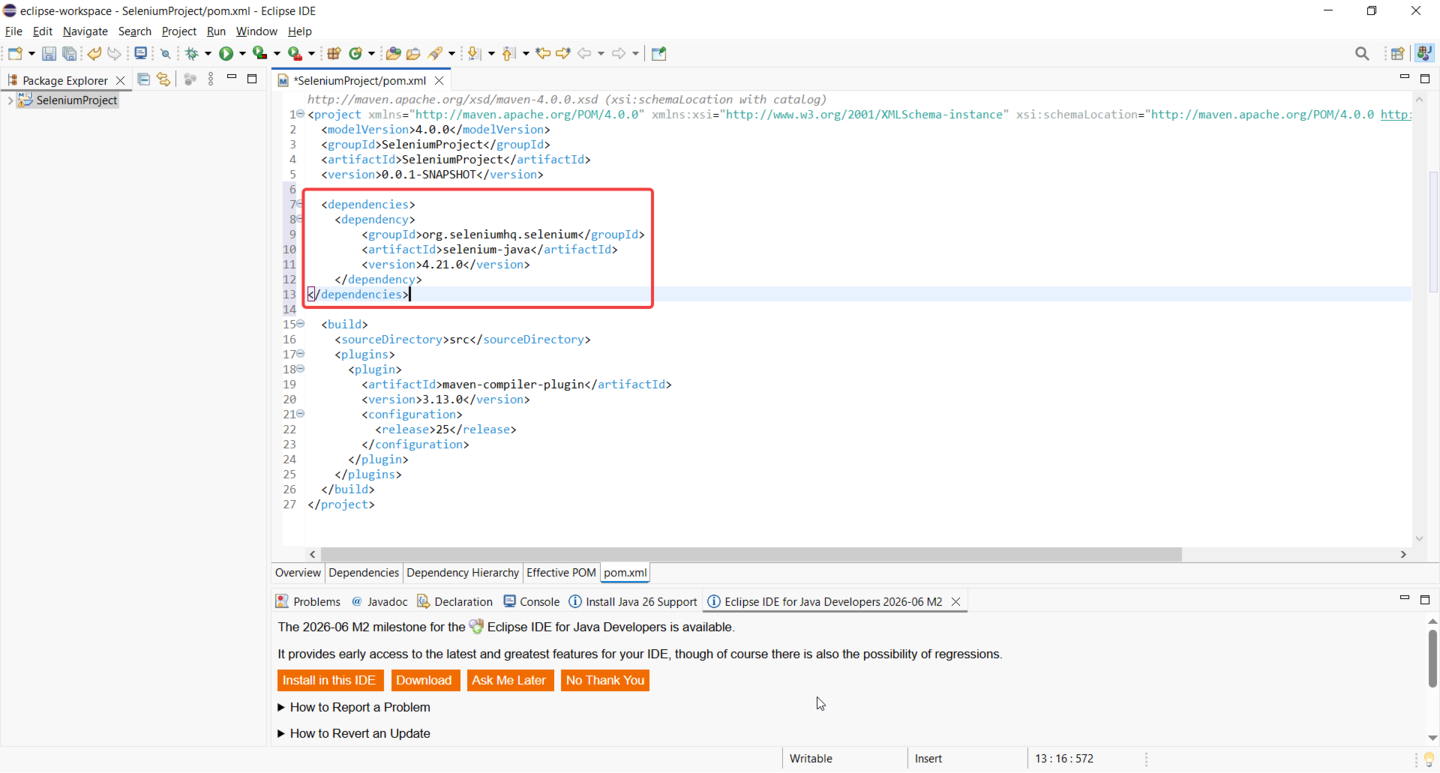Open the New file dropdown arrow
This screenshot has width=1440, height=773.
[x=32, y=54]
